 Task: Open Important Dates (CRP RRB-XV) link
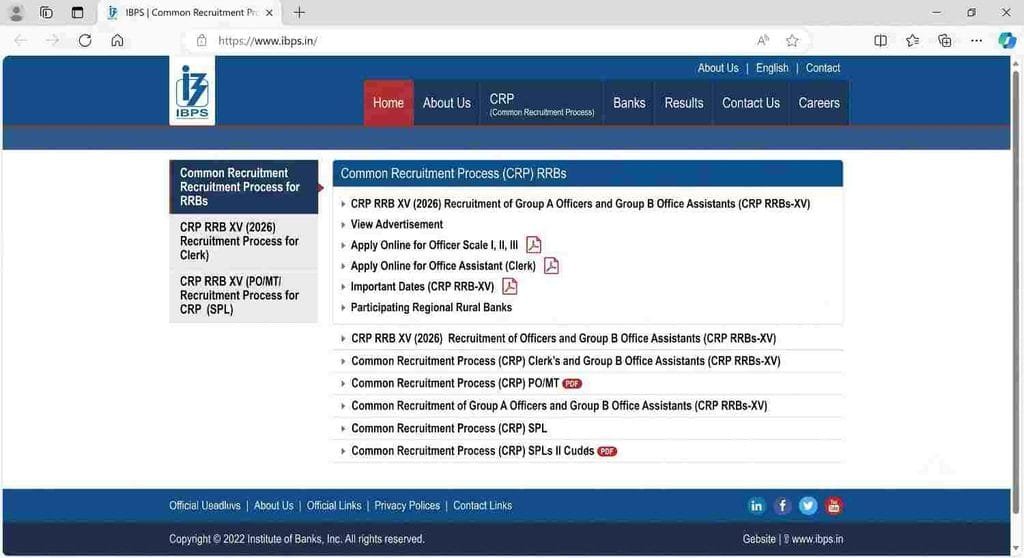[422, 287]
